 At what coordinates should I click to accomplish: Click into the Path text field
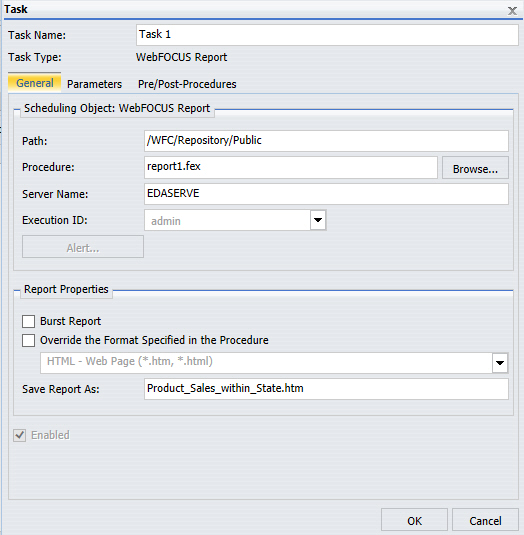point(326,141)
